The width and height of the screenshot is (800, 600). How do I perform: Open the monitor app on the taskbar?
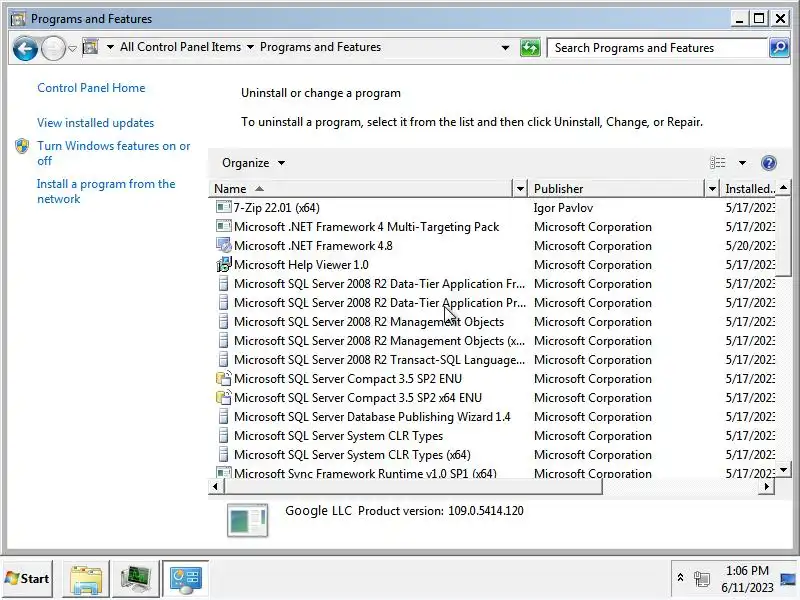tap(136, 580)
